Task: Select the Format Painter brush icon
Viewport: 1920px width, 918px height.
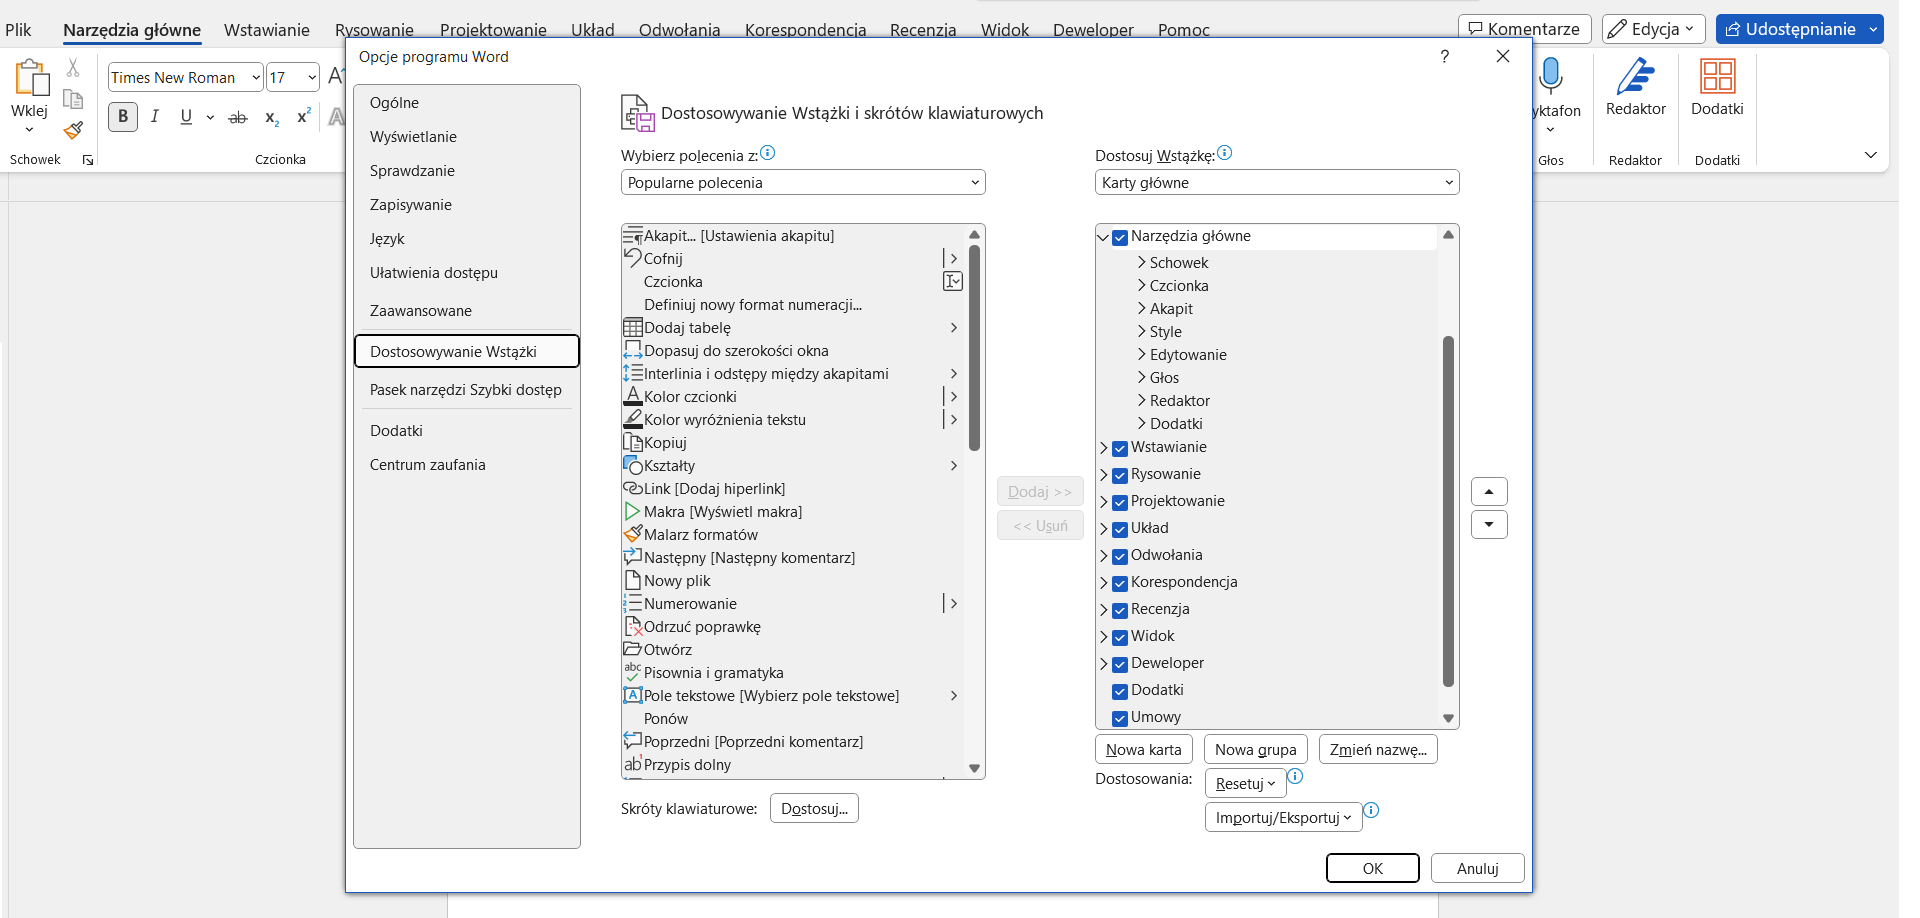Action: pyautogui.click(x=73, y=130)
